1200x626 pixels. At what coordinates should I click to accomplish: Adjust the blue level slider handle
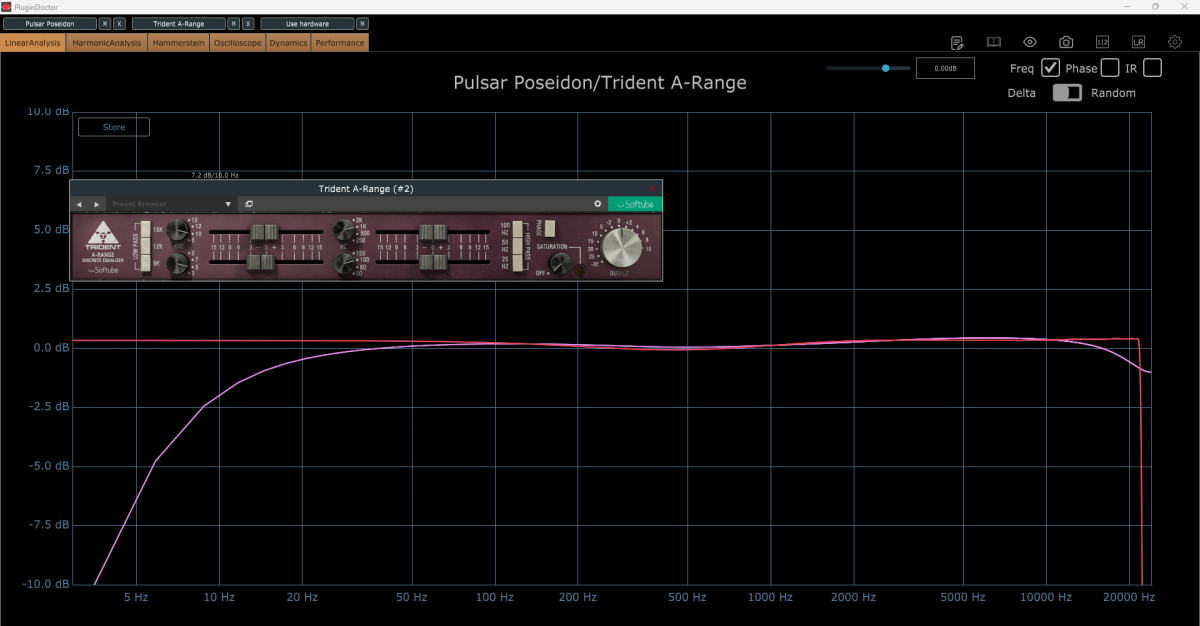(885, 68)
